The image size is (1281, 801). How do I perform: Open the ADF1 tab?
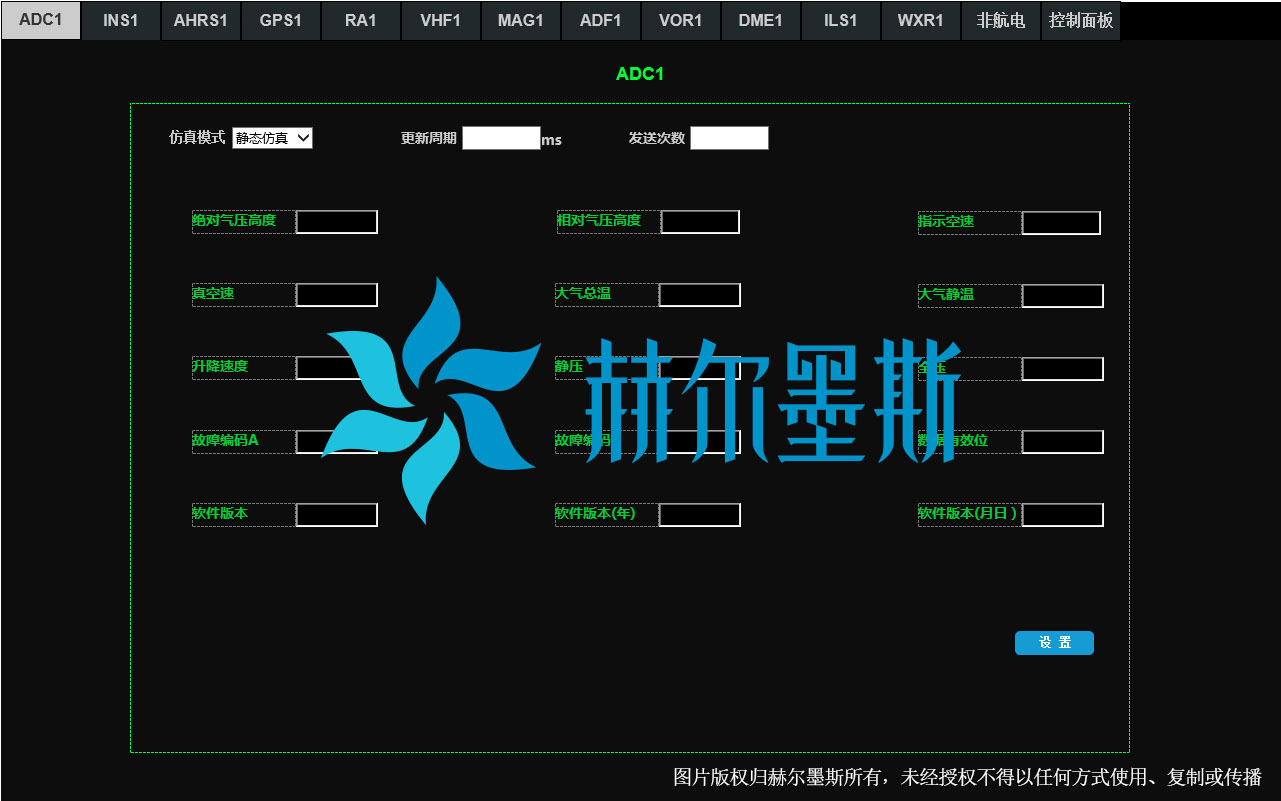point(601,20)
